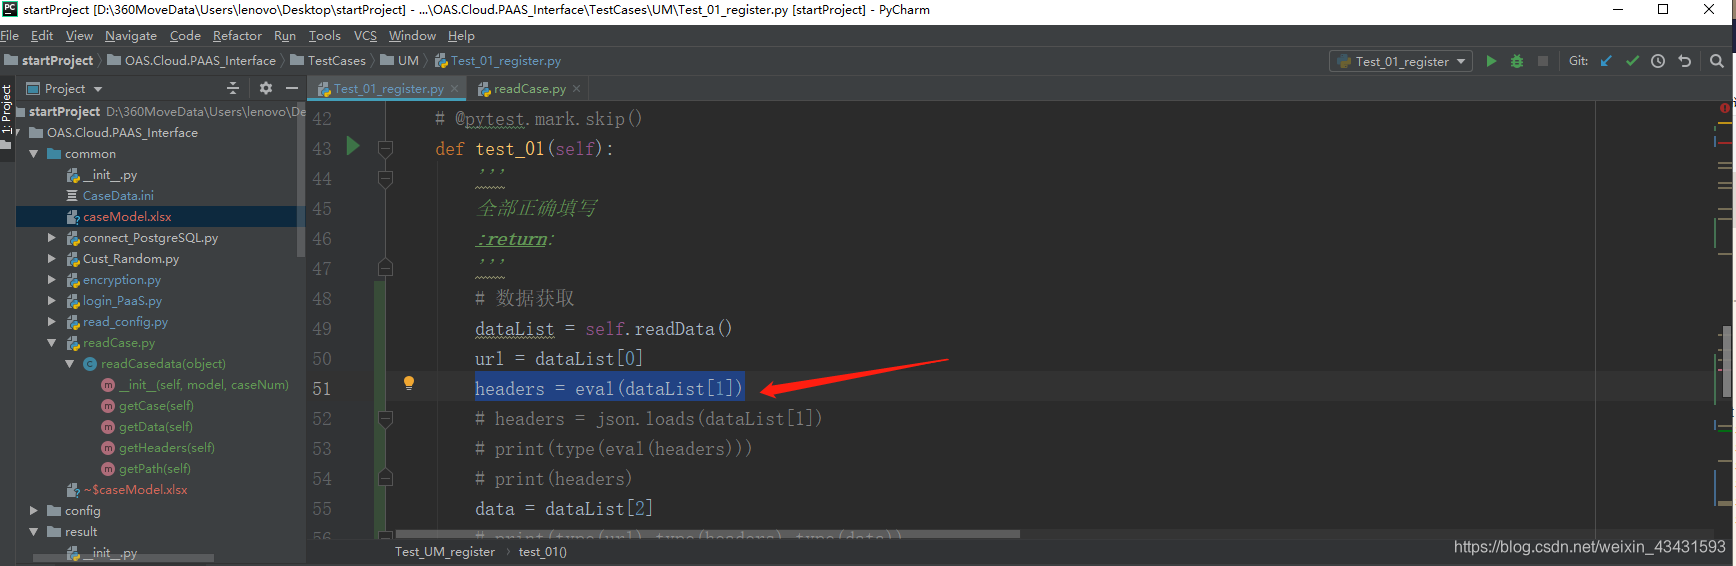Select getPath(self) method
The image size is (1736, 566).
tap(155, 469)
